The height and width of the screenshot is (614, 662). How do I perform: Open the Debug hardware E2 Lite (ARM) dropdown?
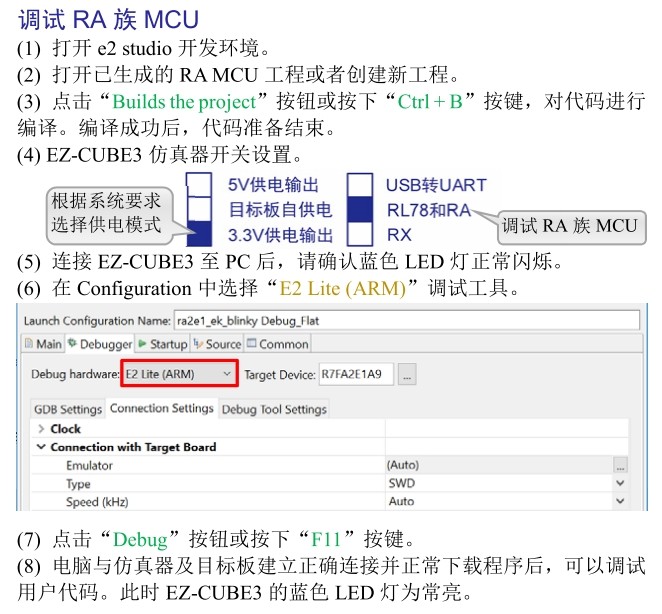[179, 374]
